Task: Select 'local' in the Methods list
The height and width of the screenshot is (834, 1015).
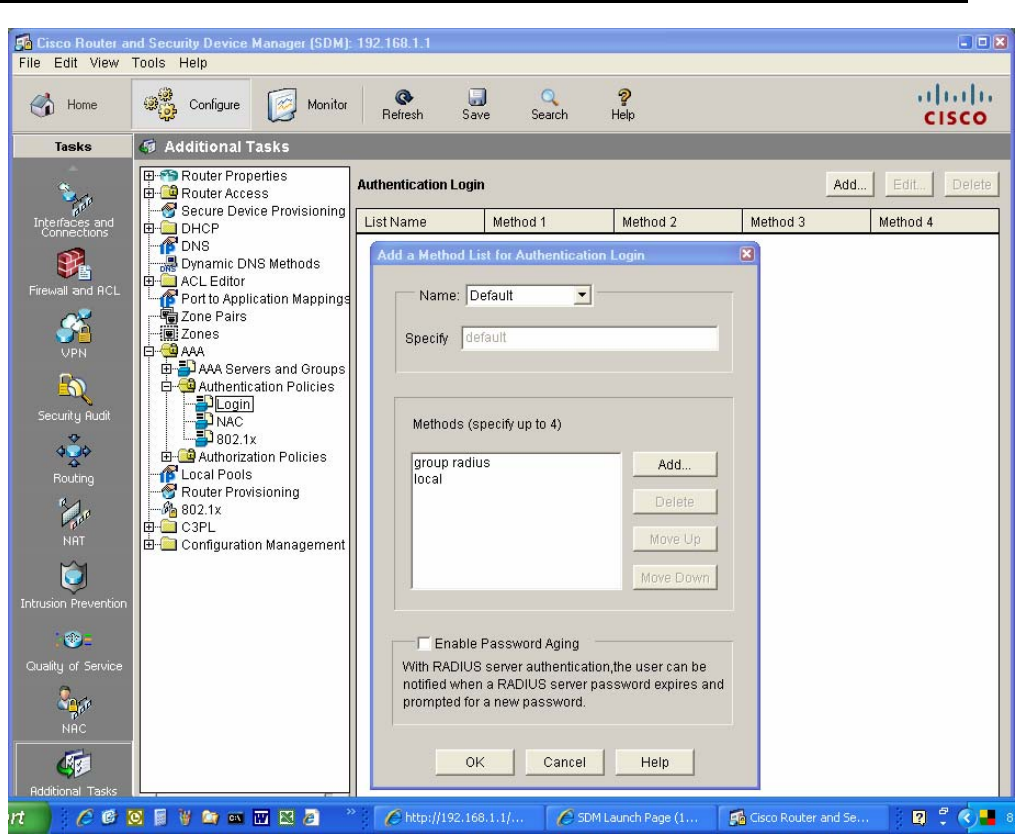Action: click(428, 479)
